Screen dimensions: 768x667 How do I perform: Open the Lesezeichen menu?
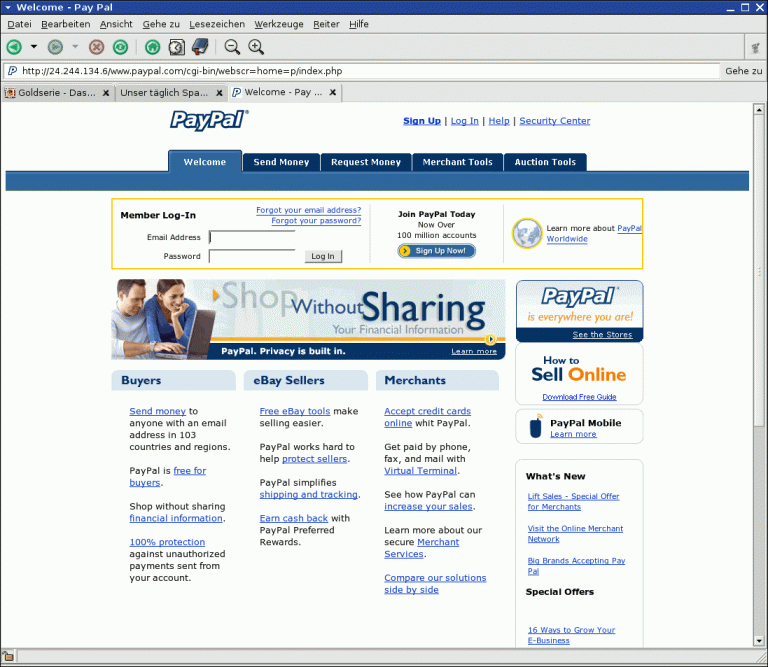click(217, 24)
